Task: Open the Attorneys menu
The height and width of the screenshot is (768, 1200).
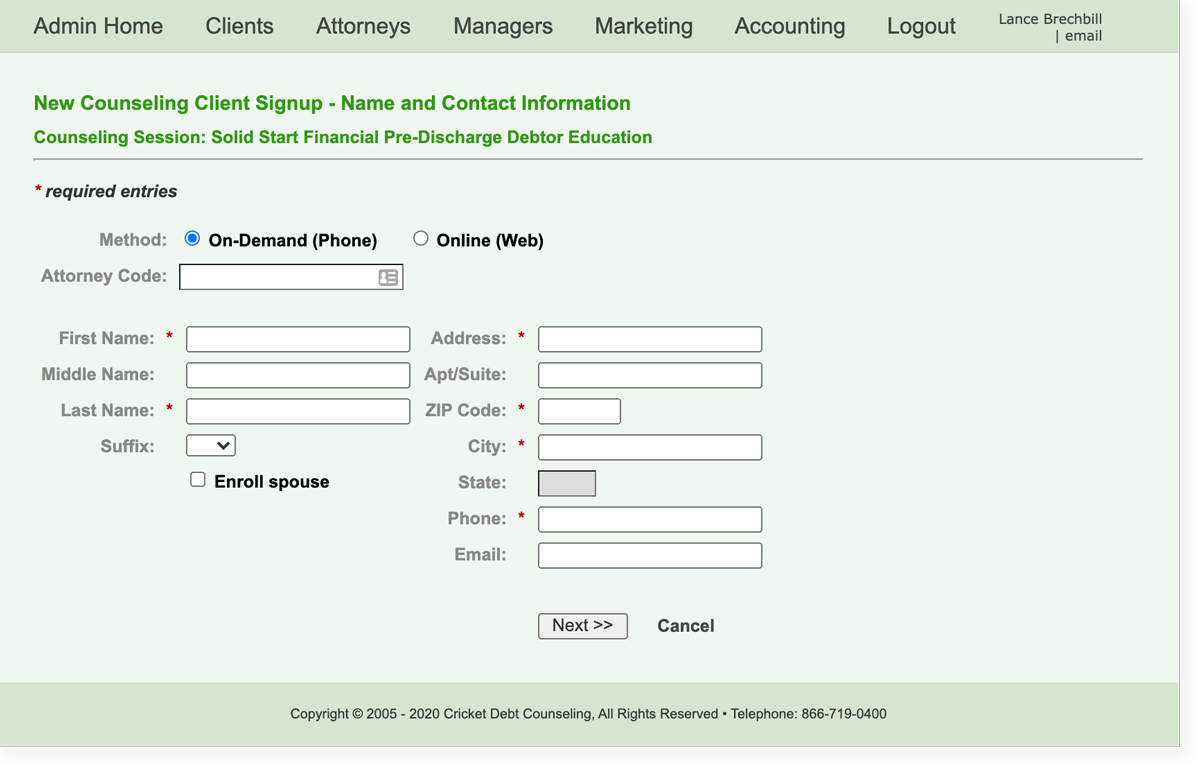Action: click(x=363, y=26)
